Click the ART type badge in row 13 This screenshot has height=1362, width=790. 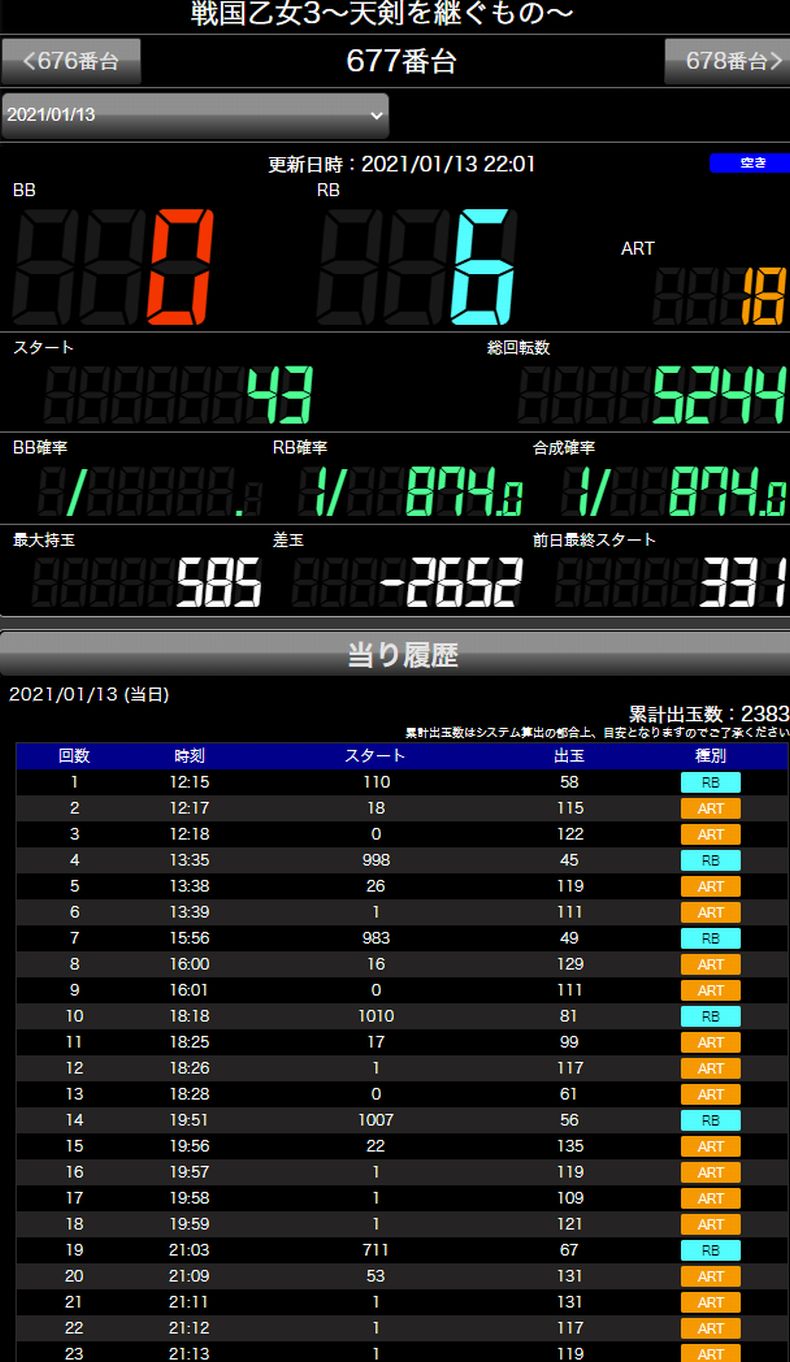coord(711,1094)
